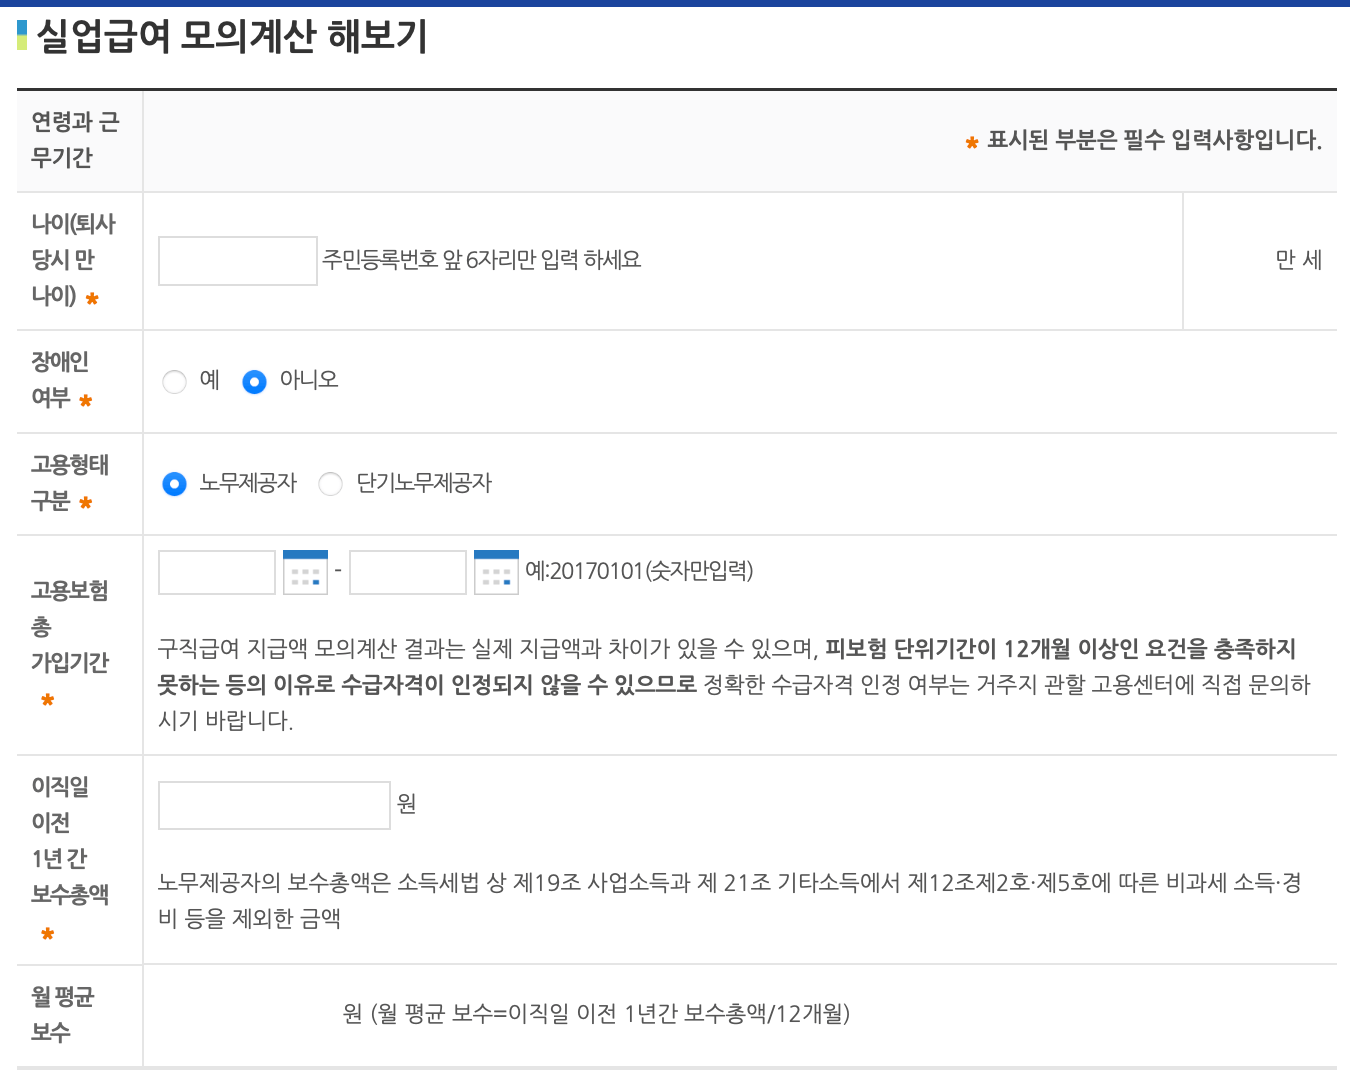This screenshot has width=1350, height=1078.
Task: Click the insurance period end date field
Action: (407, 571)
